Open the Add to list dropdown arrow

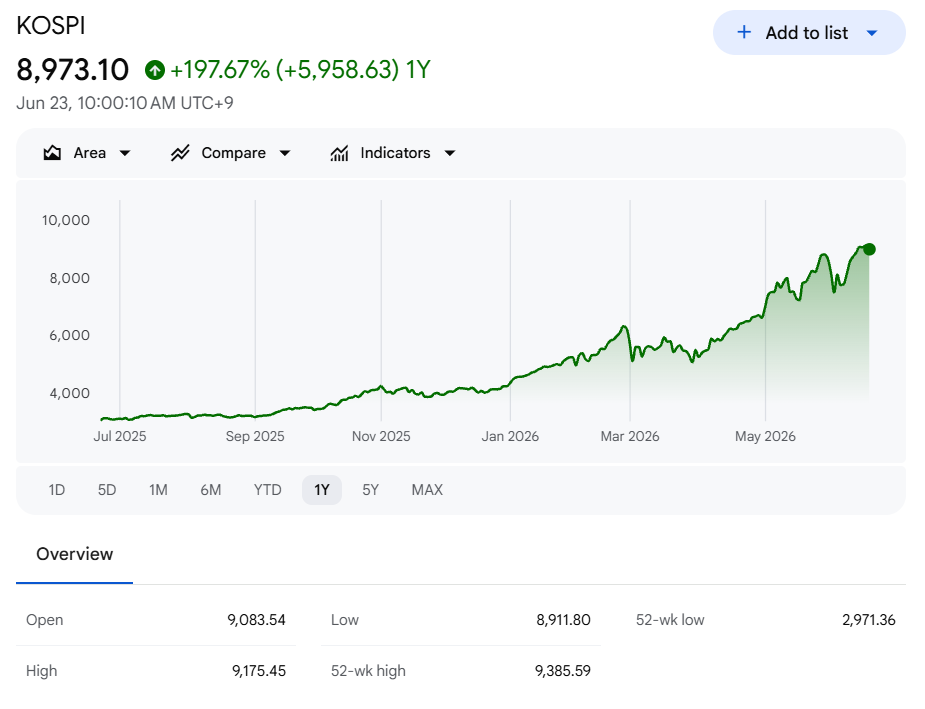click(x=872, y=33)
